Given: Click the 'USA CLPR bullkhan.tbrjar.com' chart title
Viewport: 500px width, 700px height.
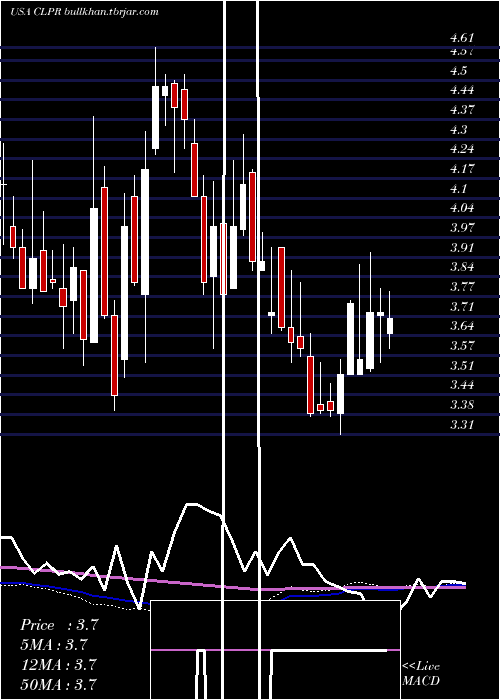Looking at the screenshot, I should 84,12.
